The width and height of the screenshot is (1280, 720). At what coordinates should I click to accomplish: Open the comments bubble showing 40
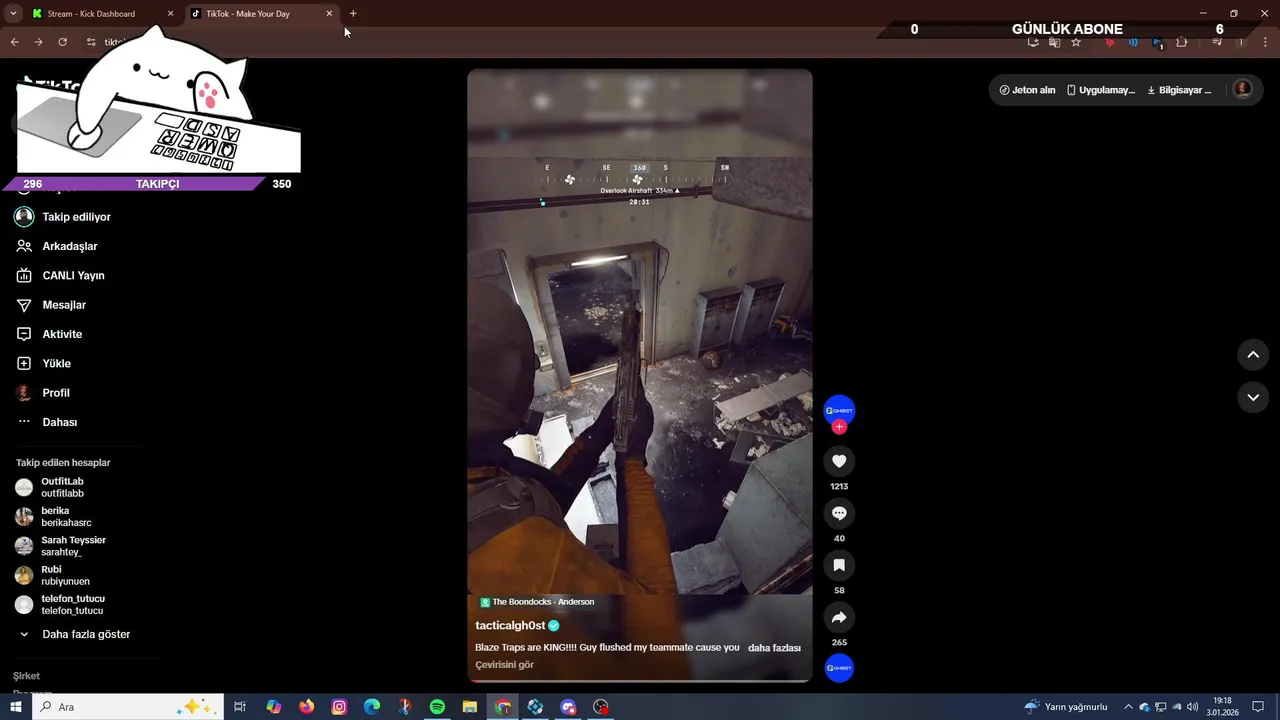click(x=839, y=513)
